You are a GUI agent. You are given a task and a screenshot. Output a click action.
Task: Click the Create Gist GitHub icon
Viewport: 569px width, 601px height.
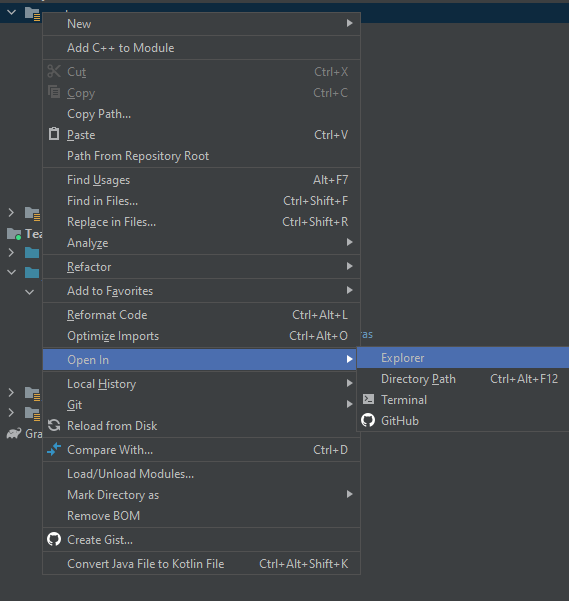(54, 539)
